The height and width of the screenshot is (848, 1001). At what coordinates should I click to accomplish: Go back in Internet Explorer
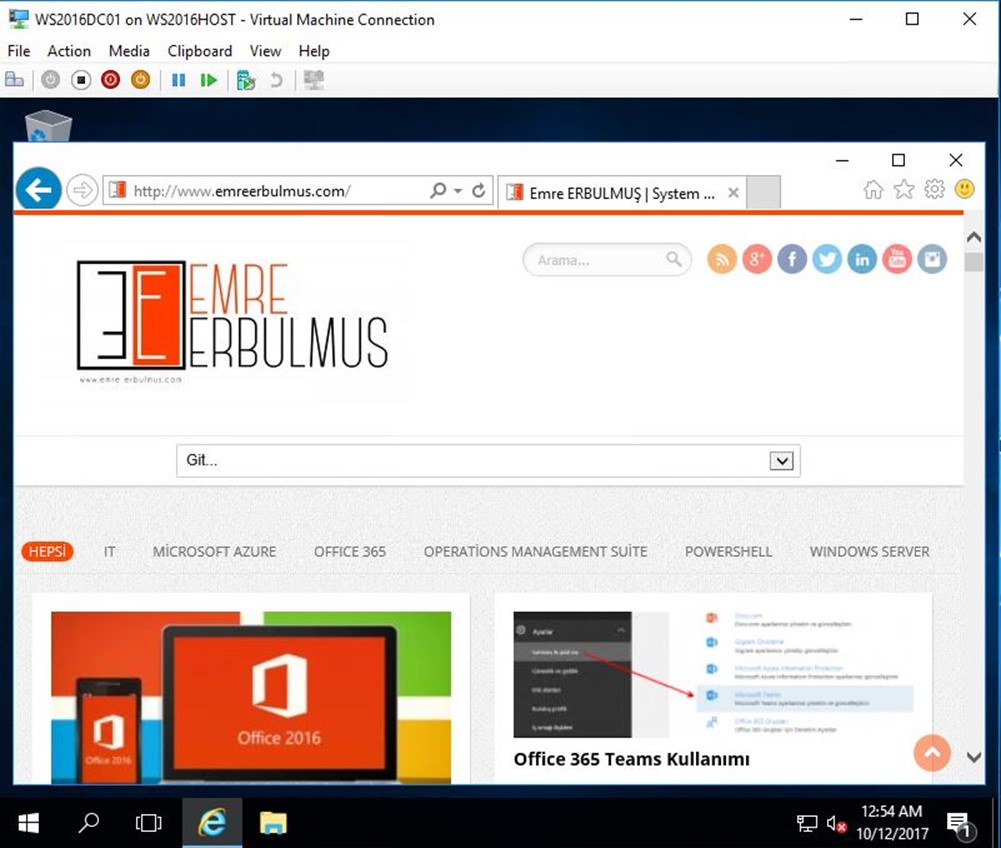(38, 189)
